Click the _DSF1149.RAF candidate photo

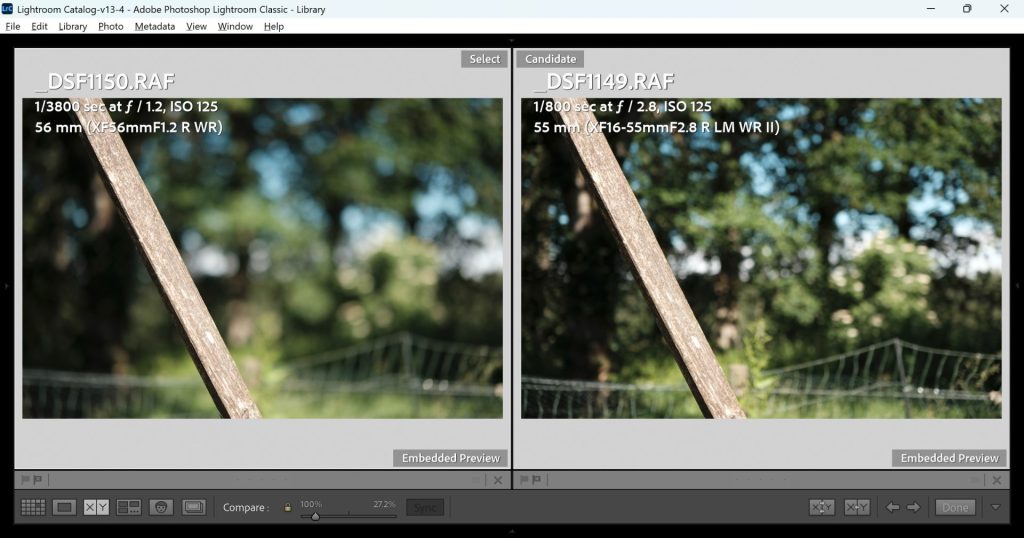(x=761, y=258)
